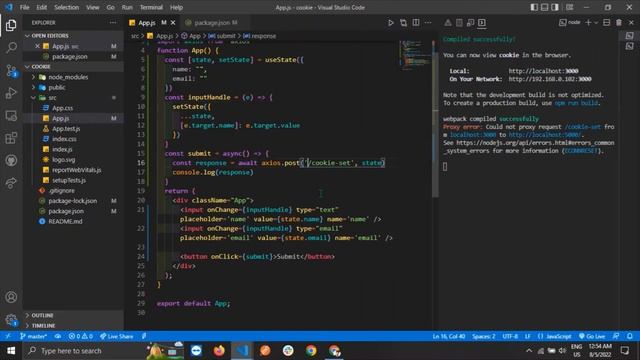Open the File menu
Viewport: 640px width, 360px height.
click(24, 7)
